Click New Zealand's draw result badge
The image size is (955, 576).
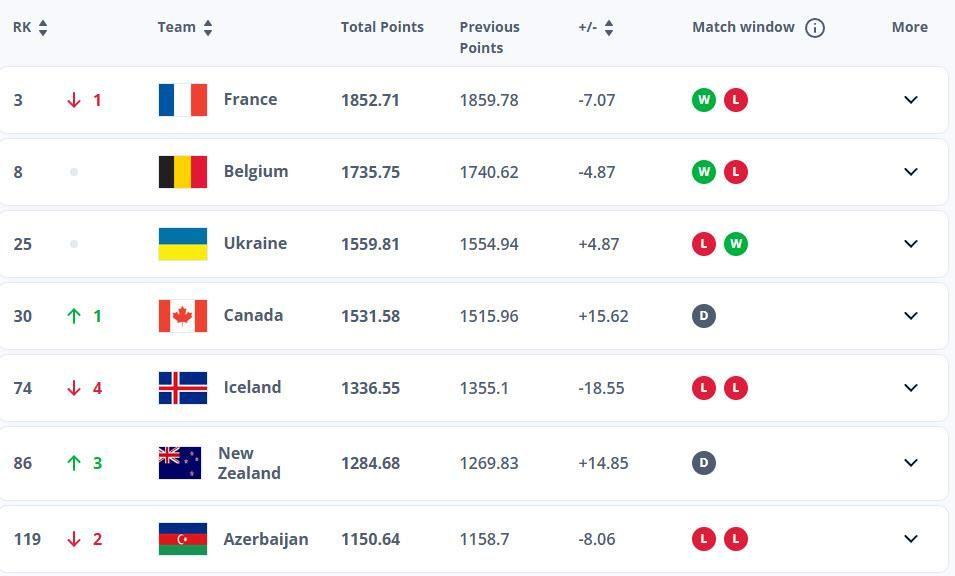point(703,463)
